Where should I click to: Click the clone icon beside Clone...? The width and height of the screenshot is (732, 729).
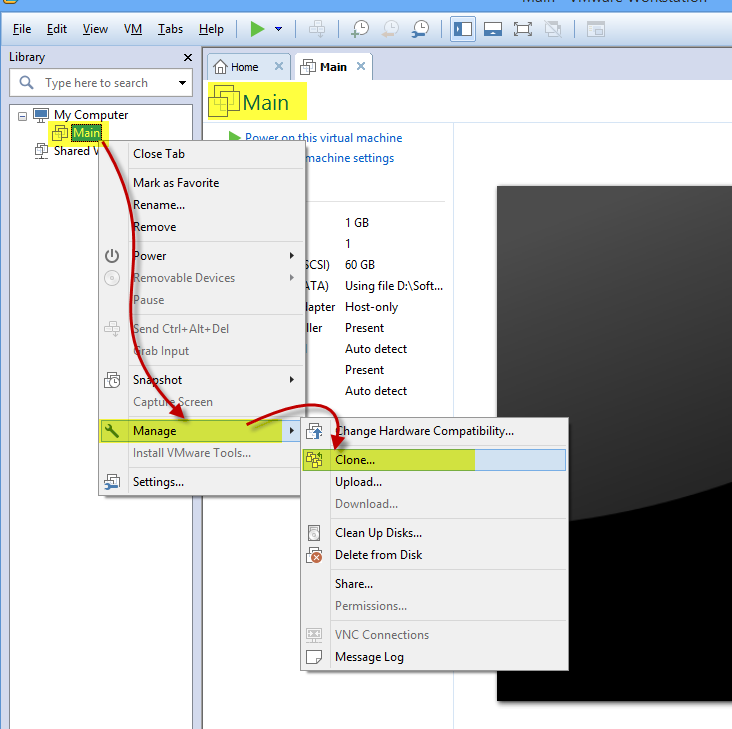[x=314, y=460]
